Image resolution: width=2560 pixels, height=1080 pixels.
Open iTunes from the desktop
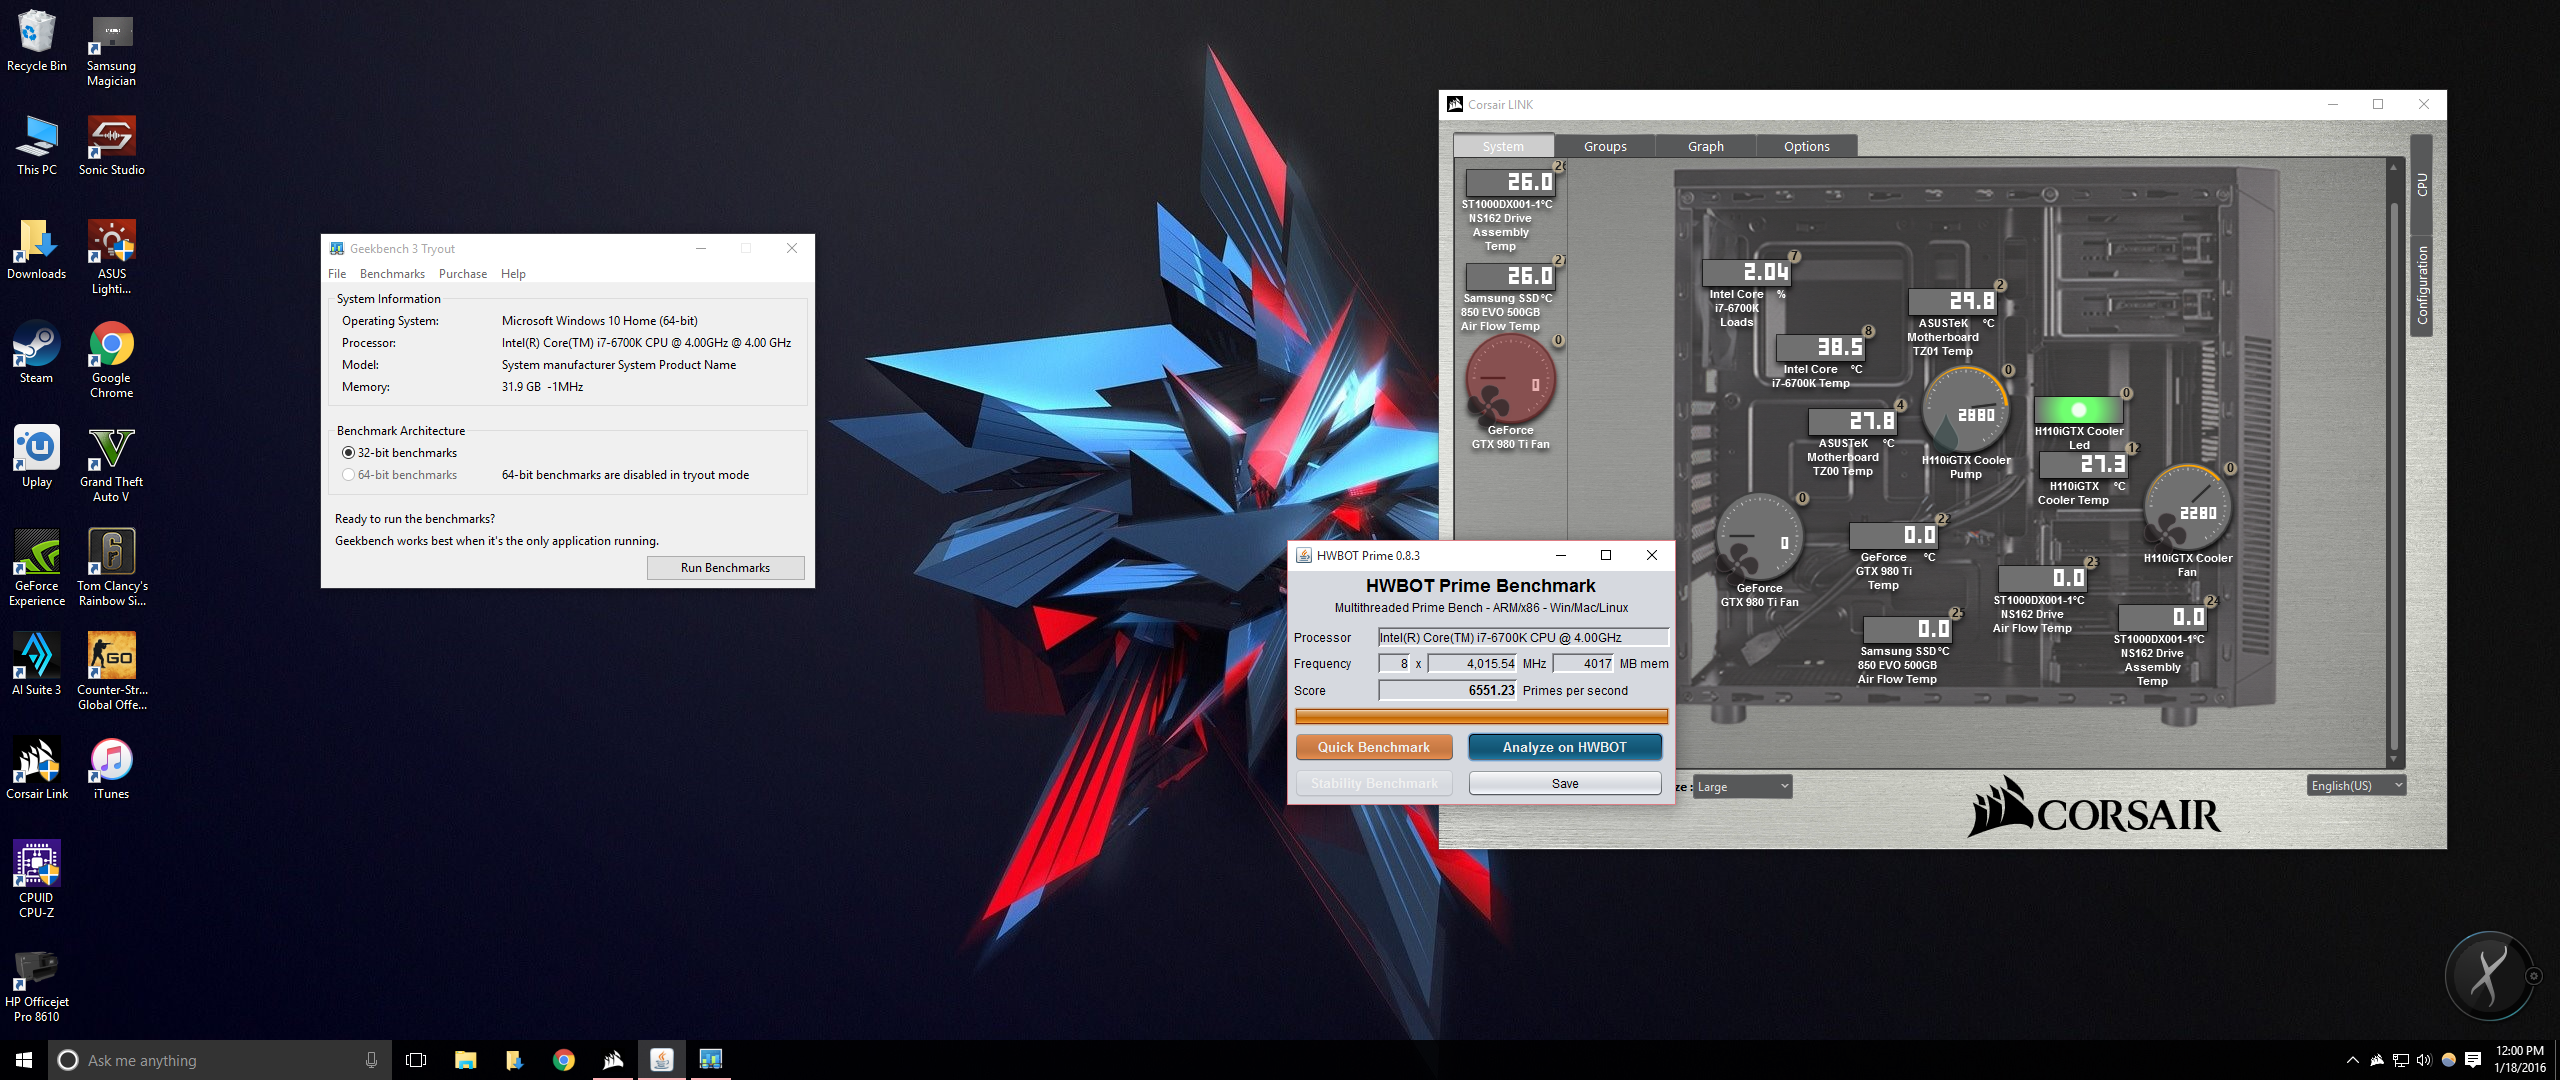111,770
